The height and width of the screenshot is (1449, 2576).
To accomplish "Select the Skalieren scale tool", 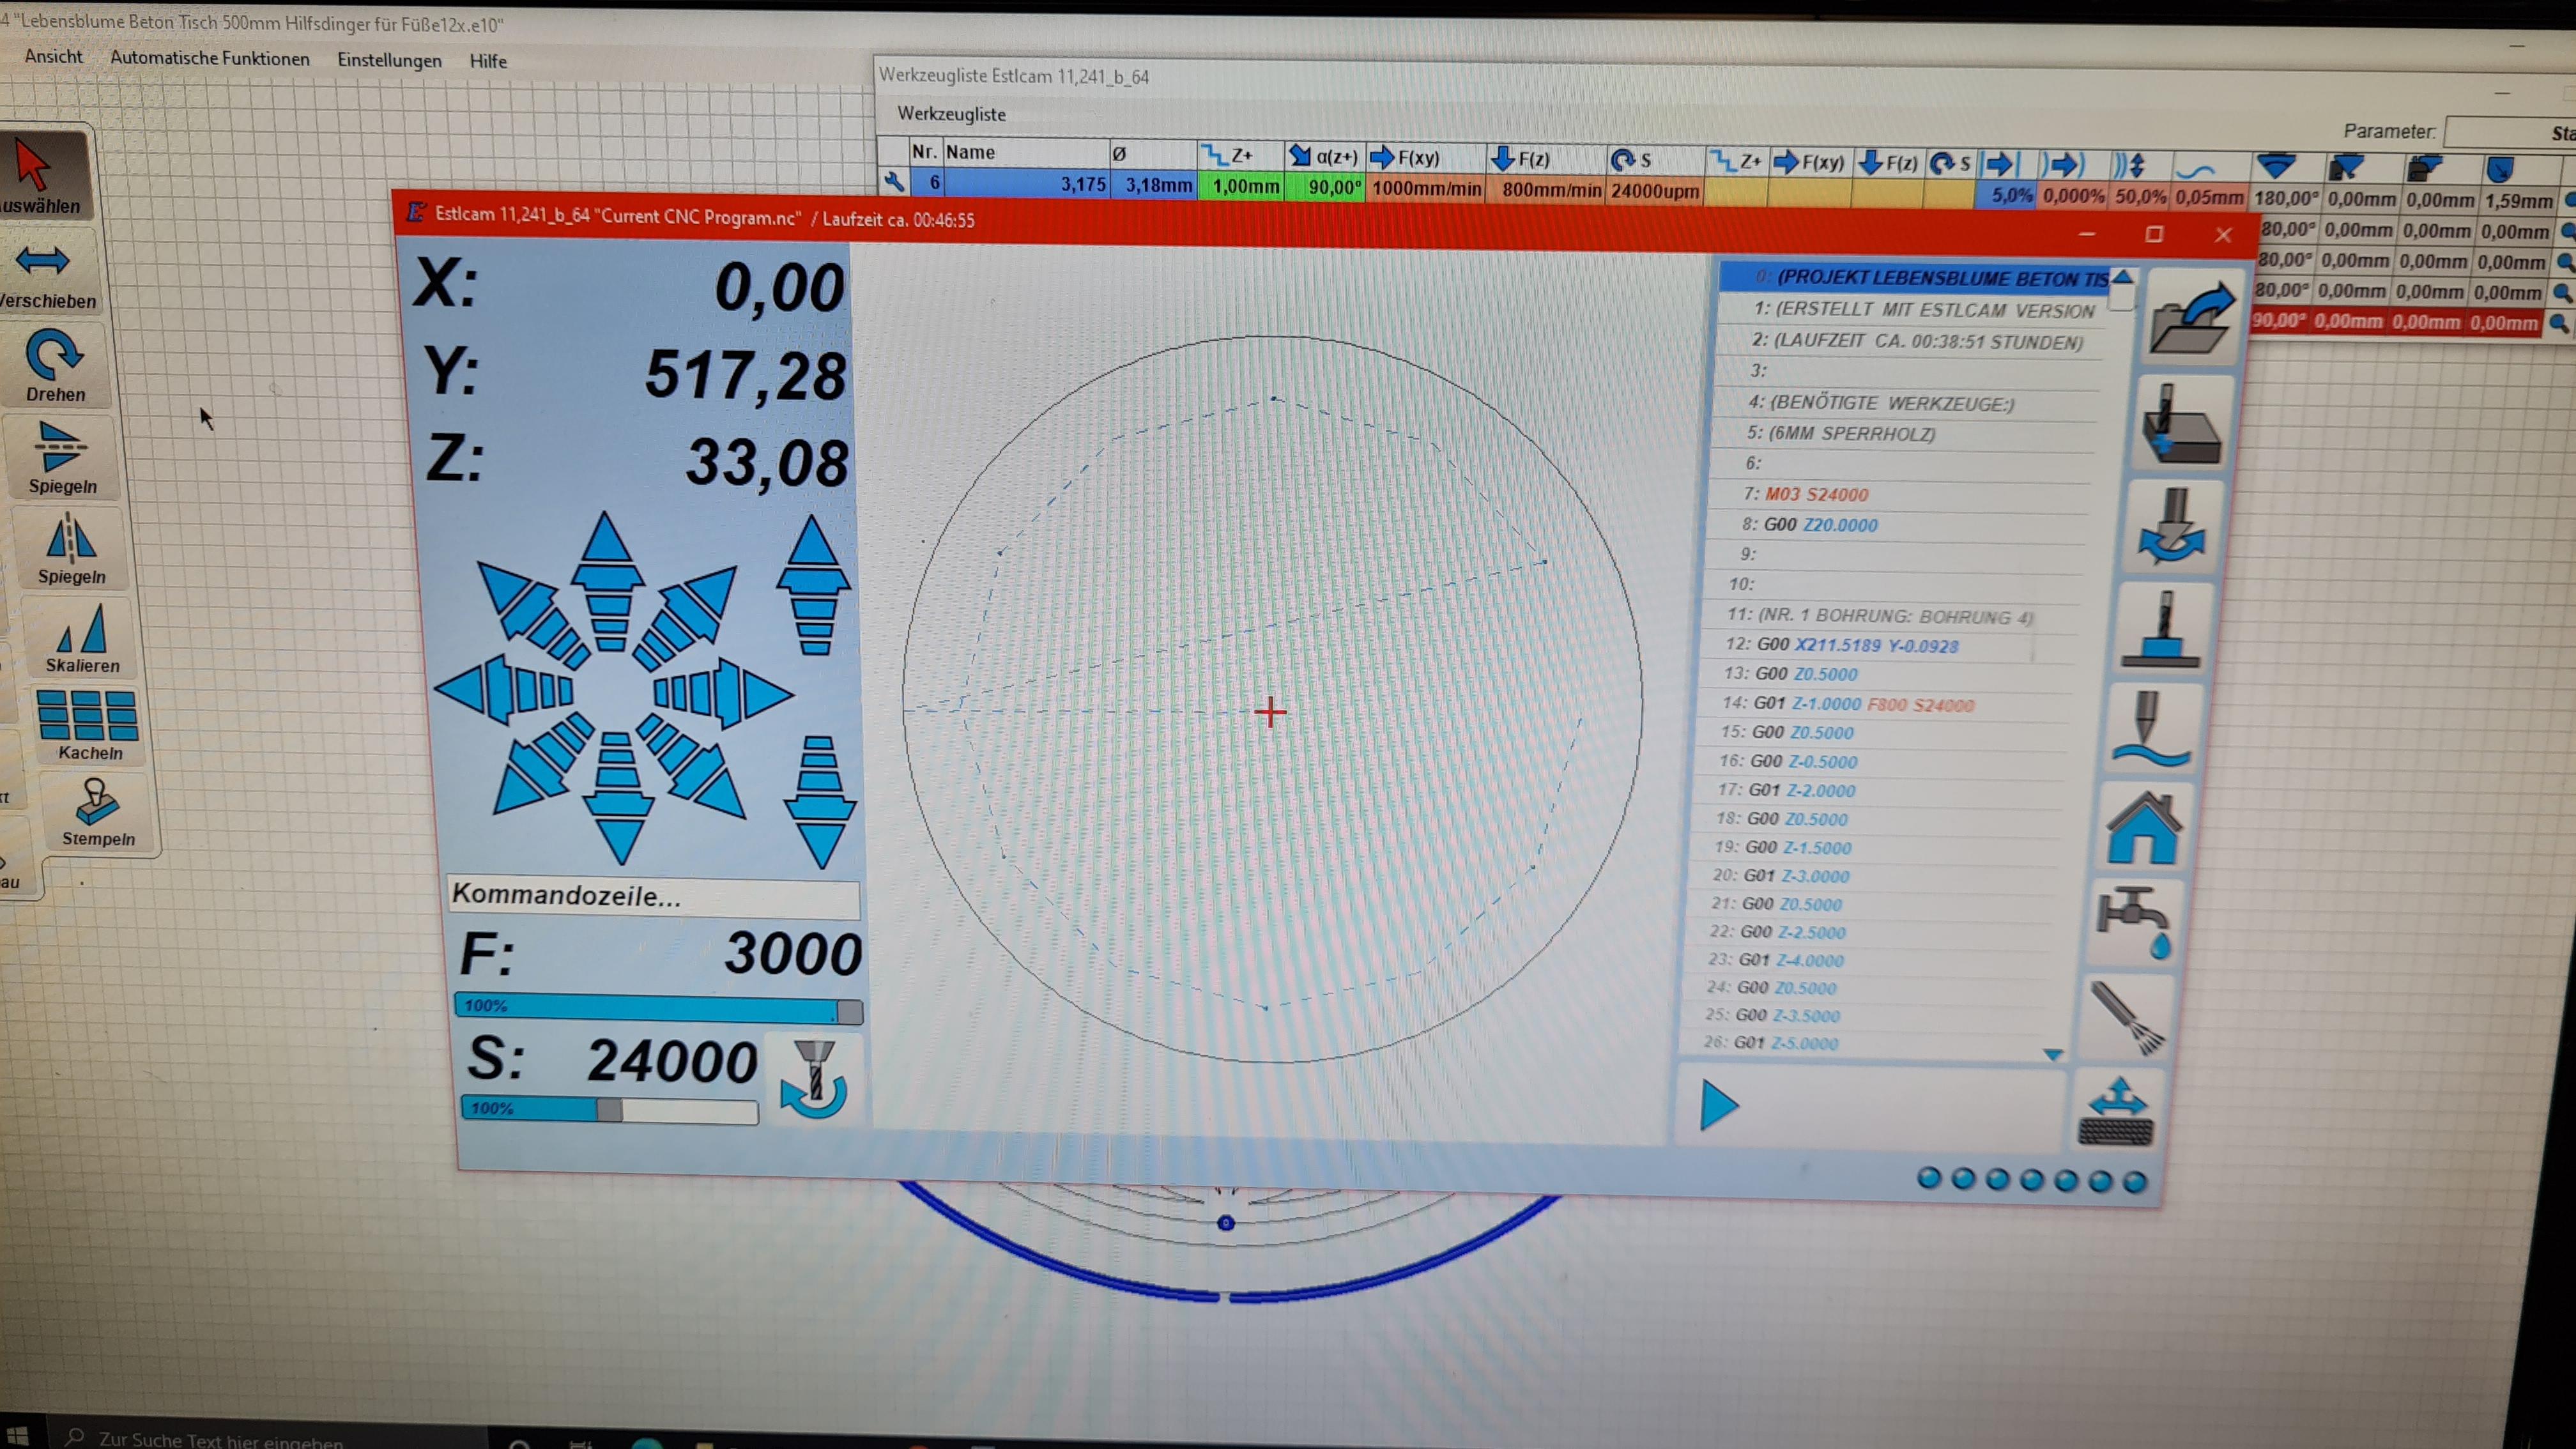I will coord(82,638).
